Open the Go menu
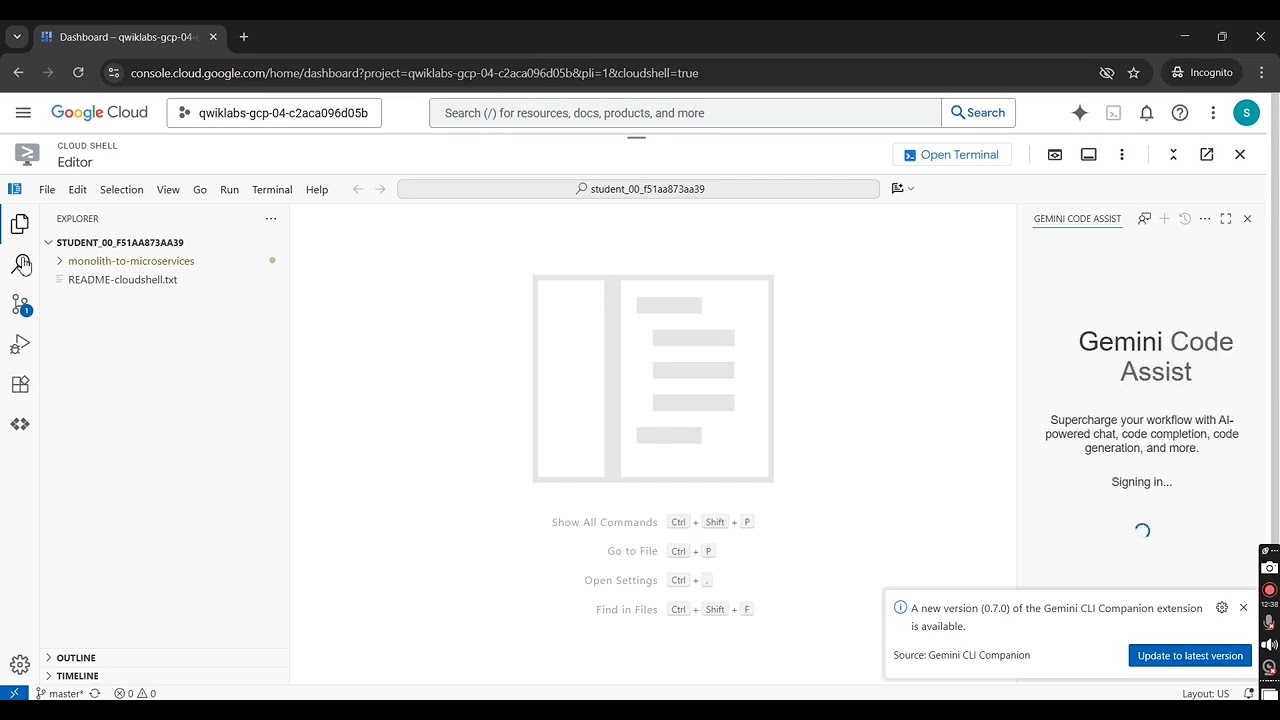This screenshot has width=1280, height=720. pyautogui.click(x=200, y=190)
